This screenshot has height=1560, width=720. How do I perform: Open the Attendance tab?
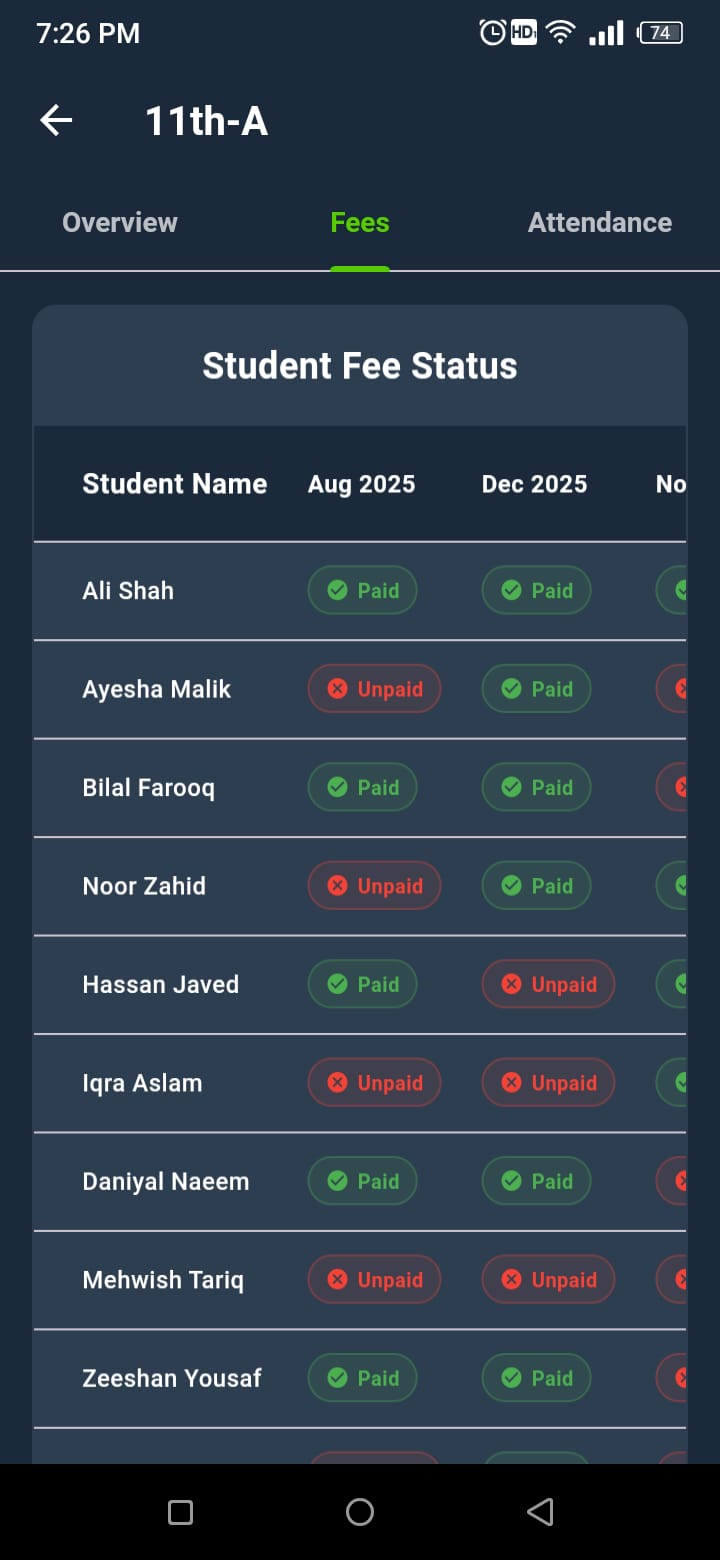point(599,222)
